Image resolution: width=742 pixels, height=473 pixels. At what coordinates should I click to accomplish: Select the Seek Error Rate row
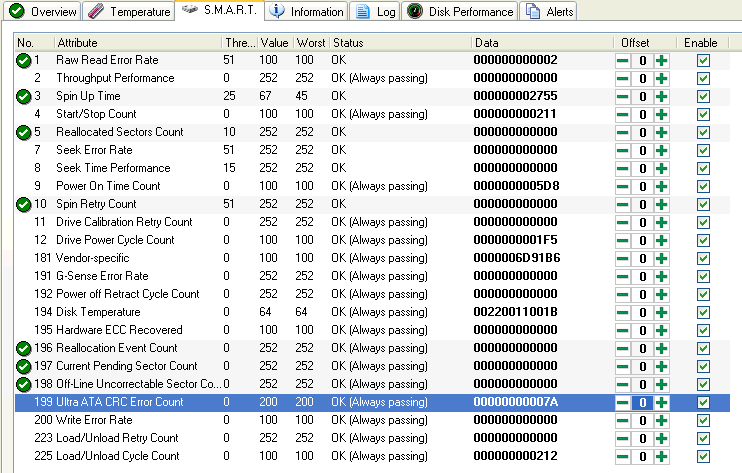(x=372, y=150)
